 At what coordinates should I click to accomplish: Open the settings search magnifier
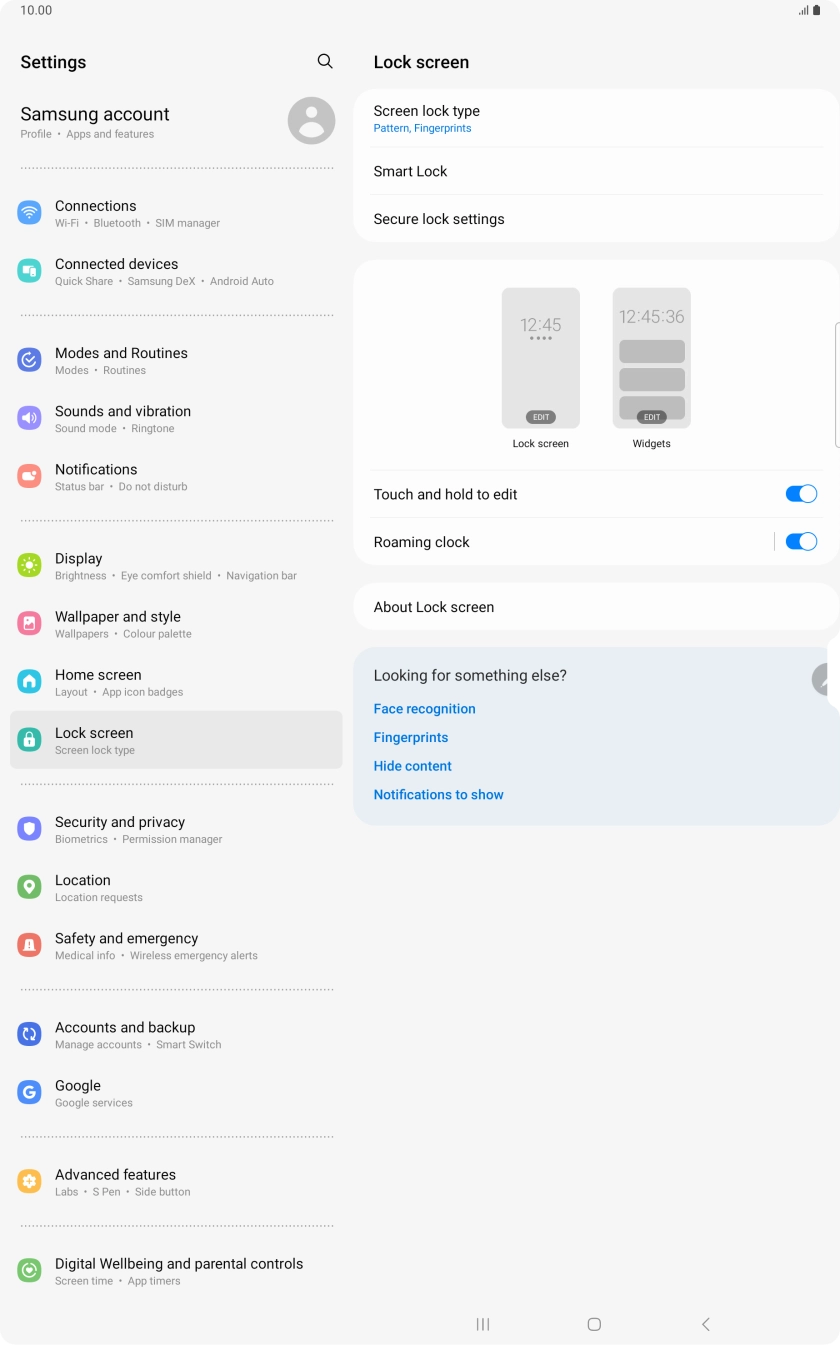pyautogui.click(x=324, y=61)
